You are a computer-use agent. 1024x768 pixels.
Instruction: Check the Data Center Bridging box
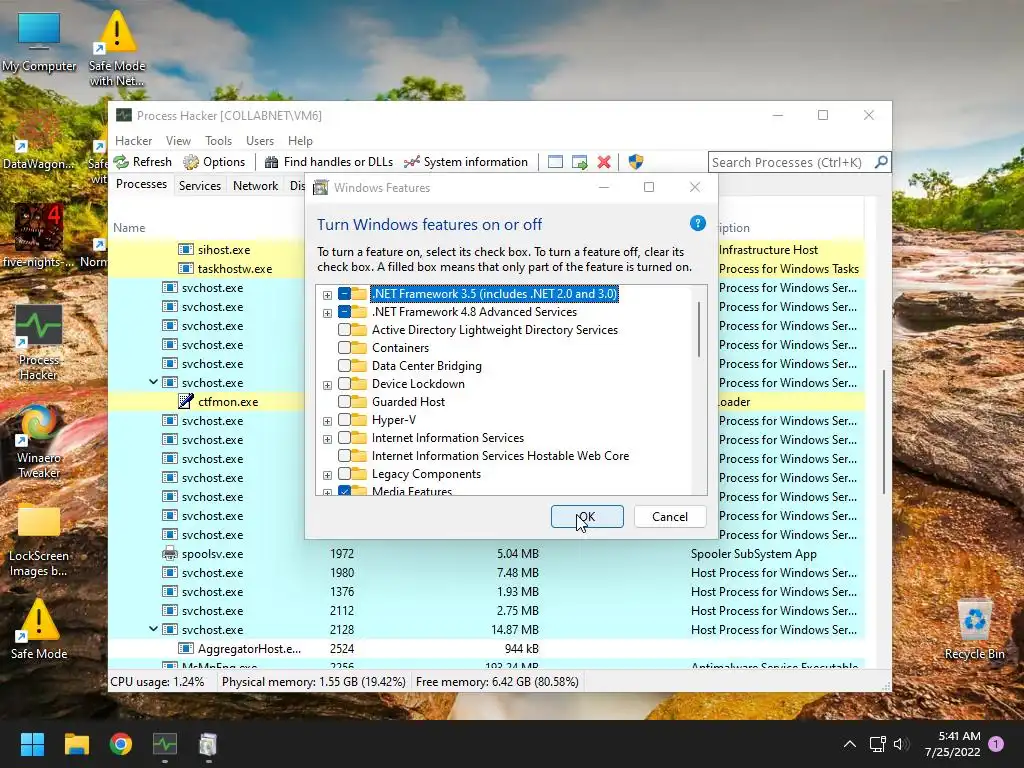coord(344,366)
